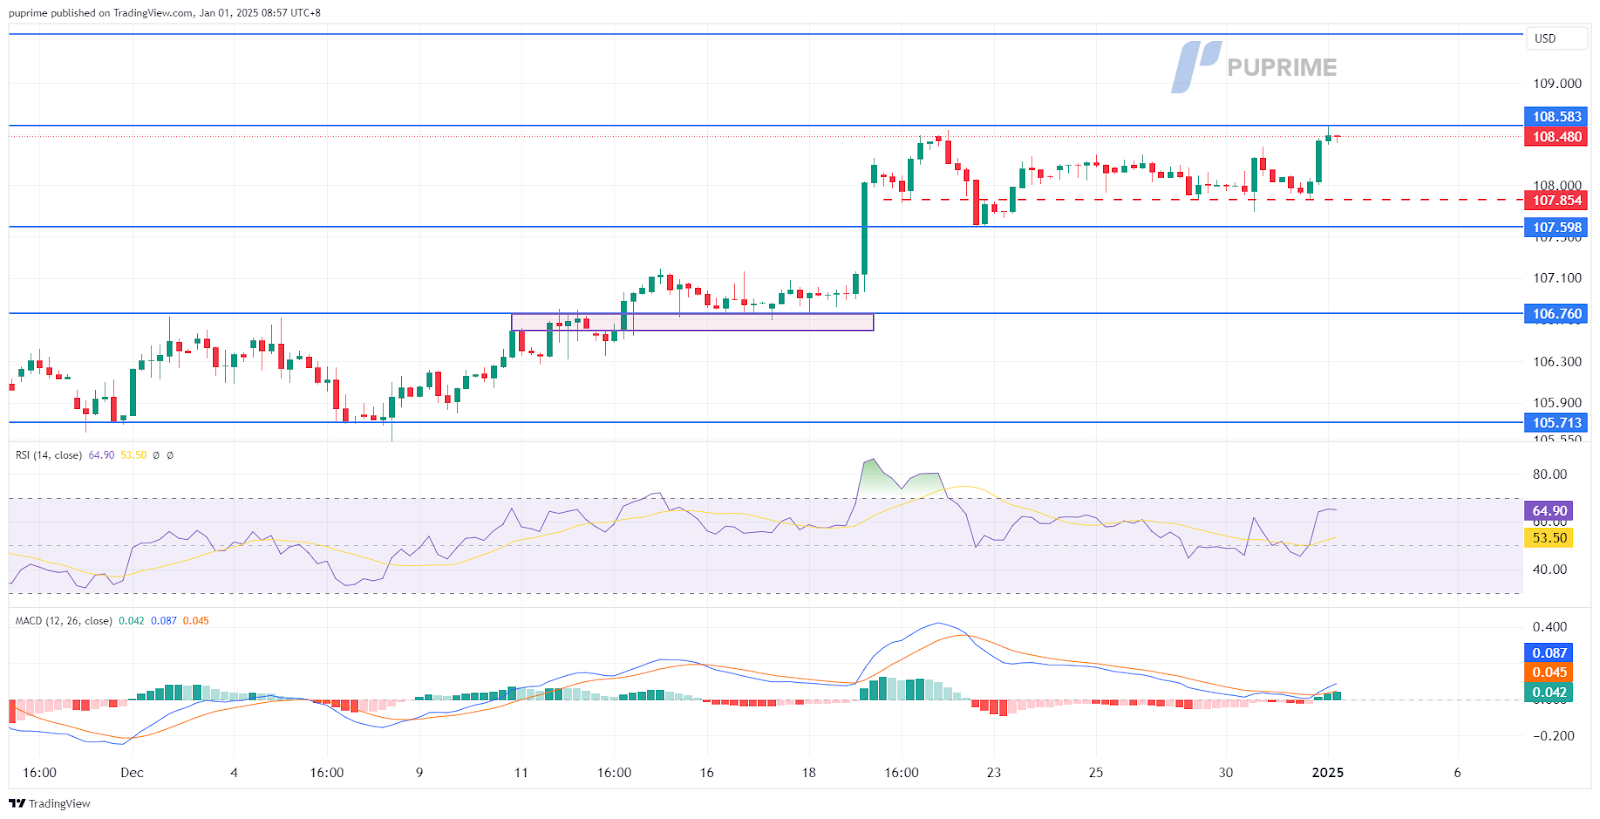Click the 16 date label on time axis
The image size is (1600, 819).
(x=707, y=773)
